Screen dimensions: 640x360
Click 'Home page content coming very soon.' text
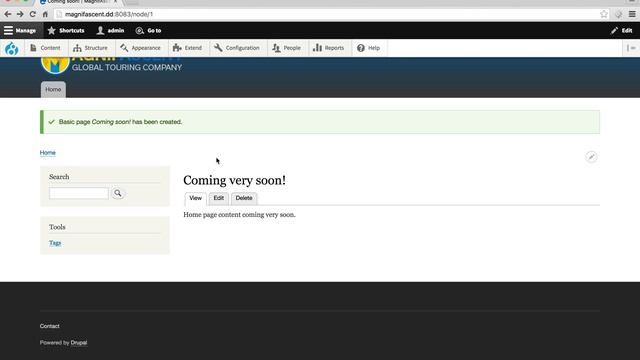pos(240,215)
